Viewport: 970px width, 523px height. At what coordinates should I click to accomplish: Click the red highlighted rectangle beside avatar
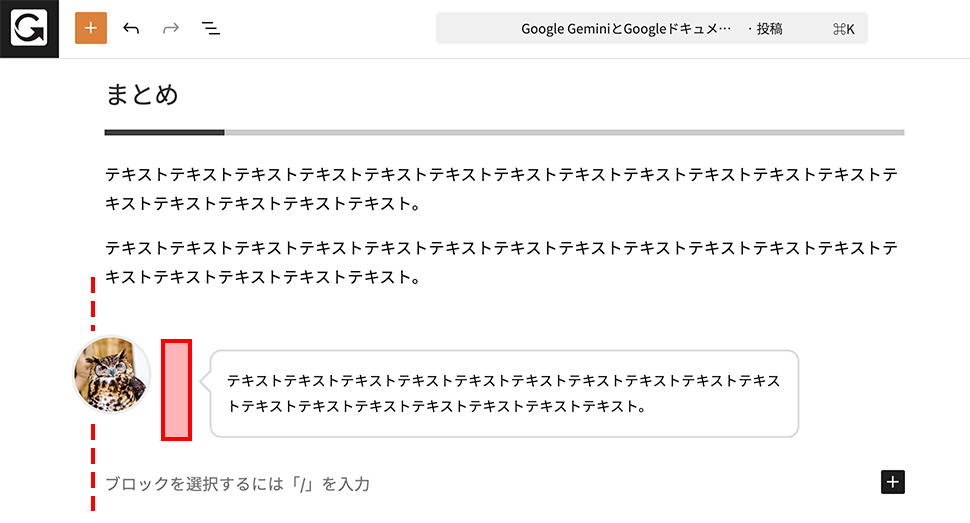(176, 390)
